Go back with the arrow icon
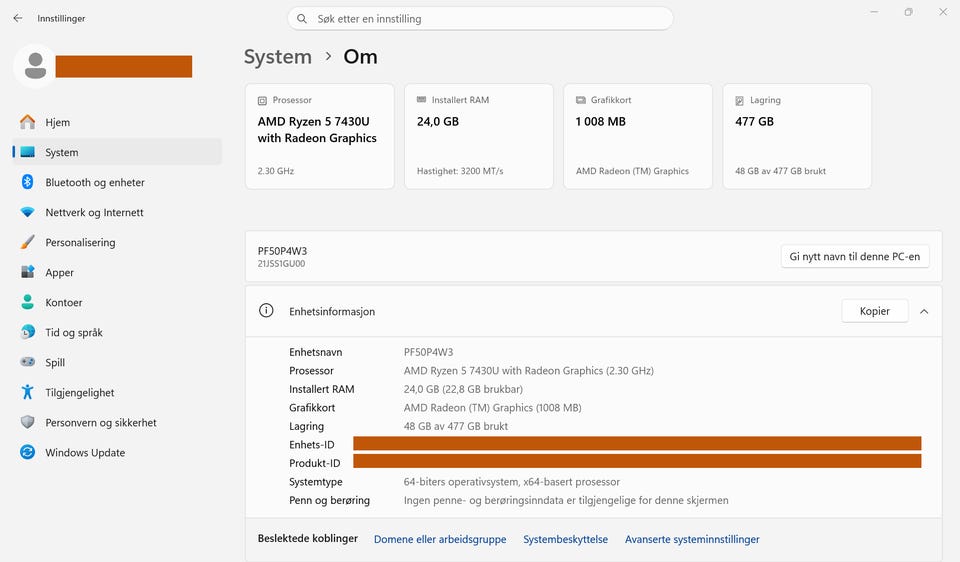Screen dimensions: 960x562 click(x=18, y=18)
